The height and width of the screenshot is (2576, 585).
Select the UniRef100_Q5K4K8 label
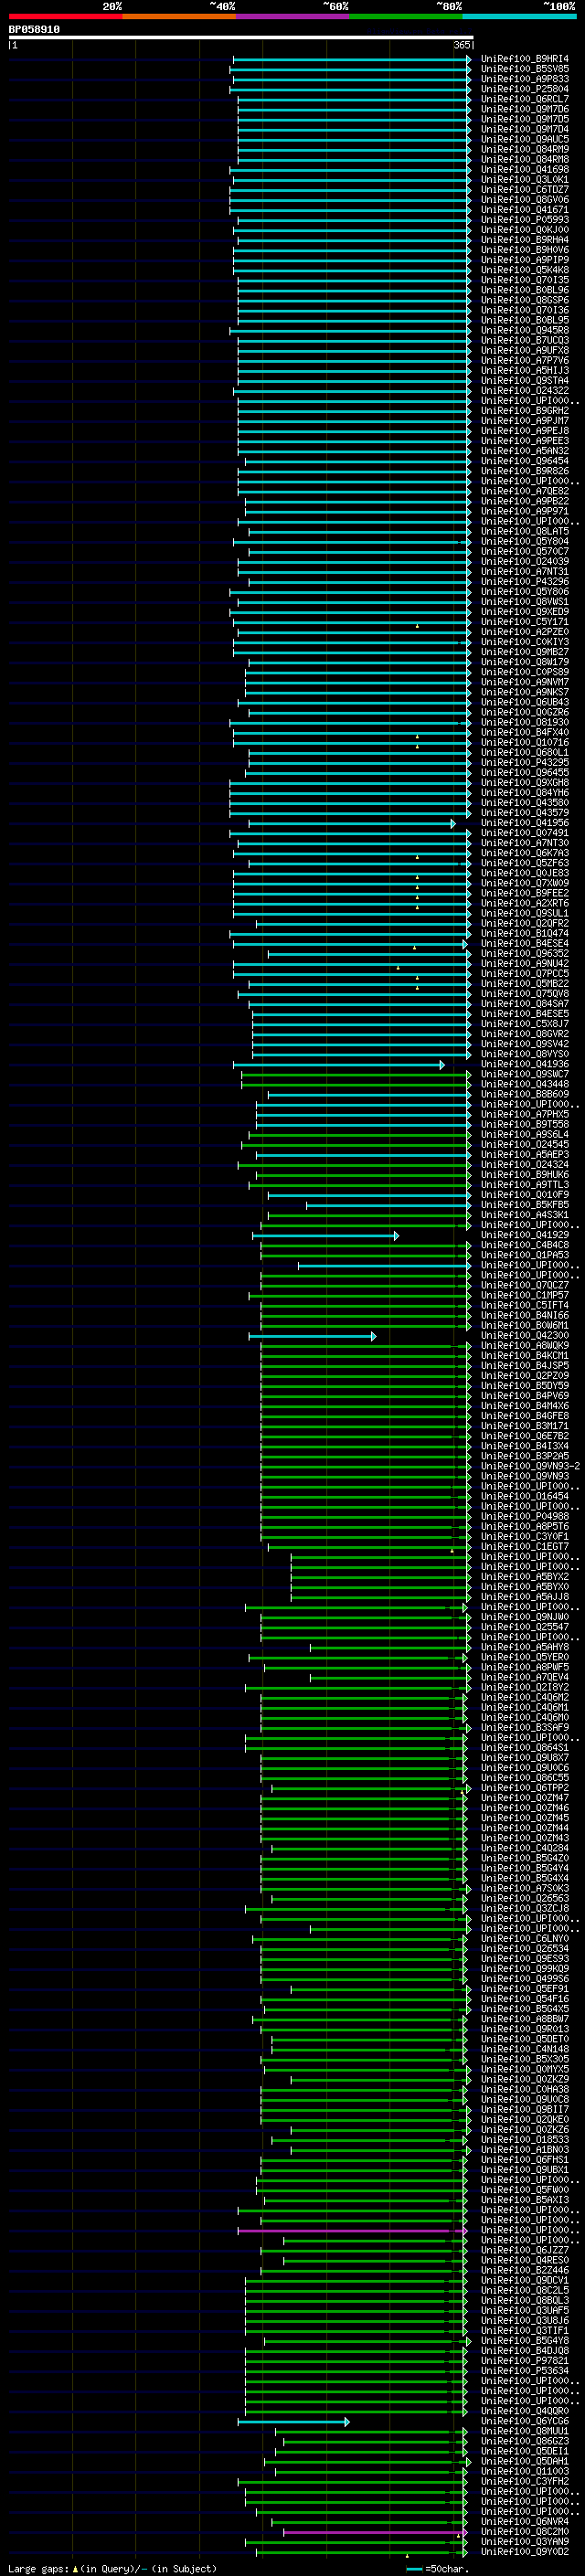[525, 270]
